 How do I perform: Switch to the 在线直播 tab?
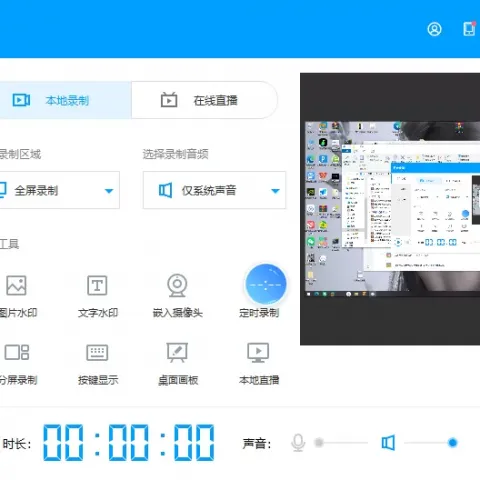pyautogui.click(x=204, y=100)
